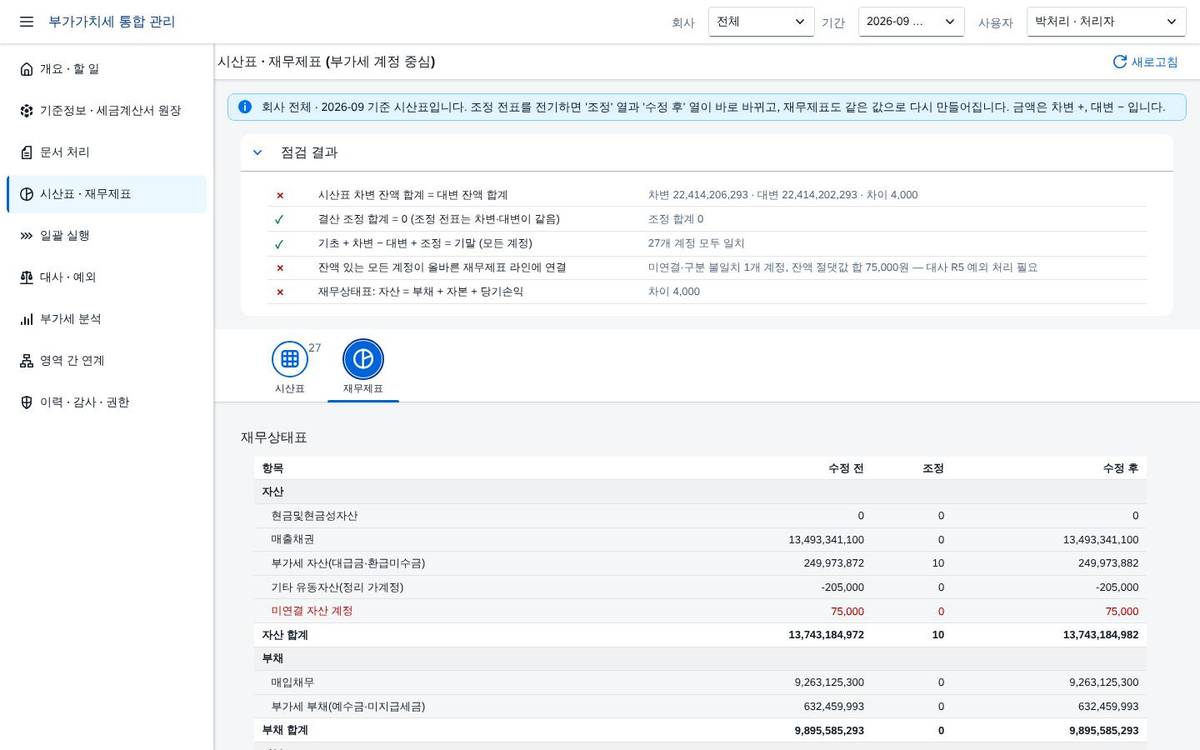Click the 항목 column header
Screen dimensions: 1200x750
pos(272,468)
